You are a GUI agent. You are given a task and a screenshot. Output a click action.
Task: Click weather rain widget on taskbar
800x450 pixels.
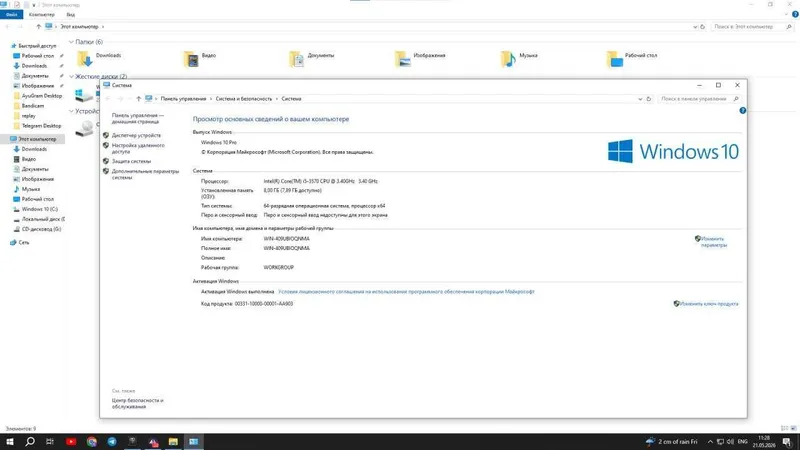click(671, 442)
